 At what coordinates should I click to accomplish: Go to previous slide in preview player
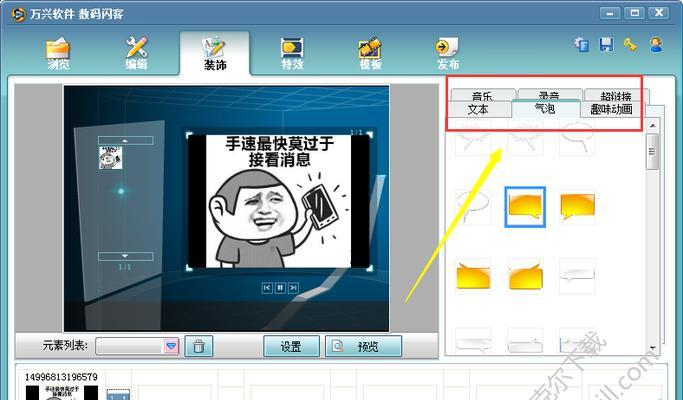(x=267, y=288)
